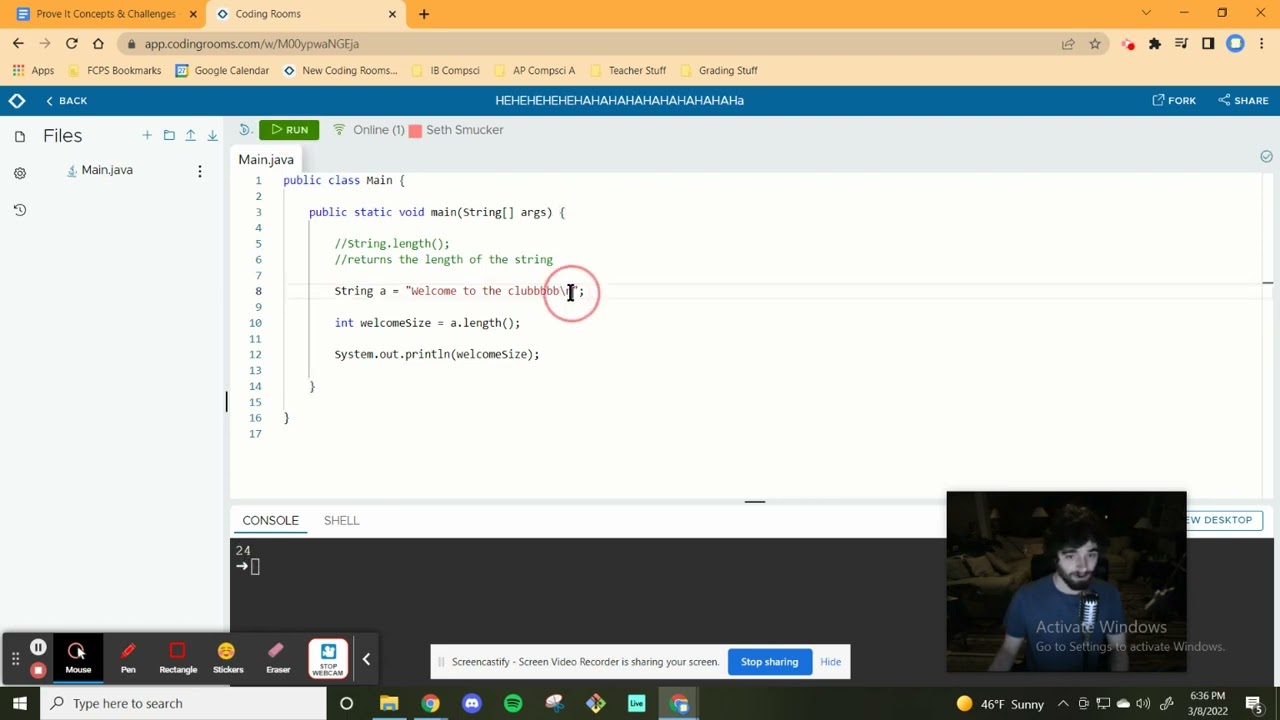Click the saved checkmark icon in the editor corner
Image resolution: width=1280 pixels, height=720 pixels.
click(x=1266, y=156)
